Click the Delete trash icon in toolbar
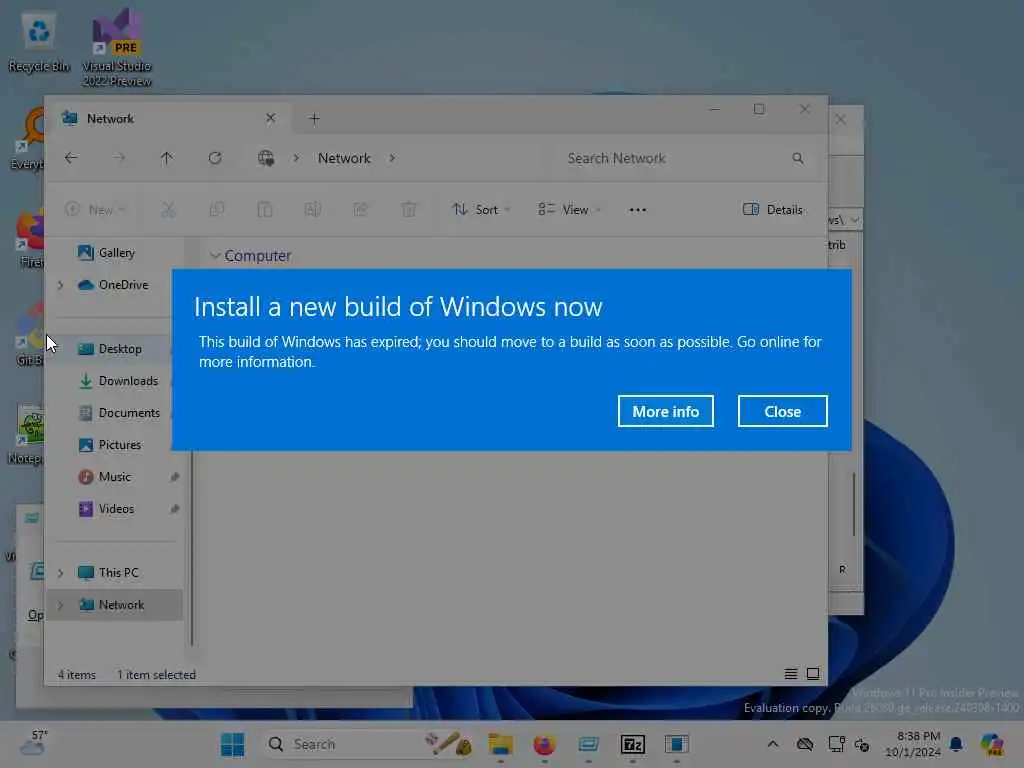Viewport: 1024px width, 768px height. [409, 210]
